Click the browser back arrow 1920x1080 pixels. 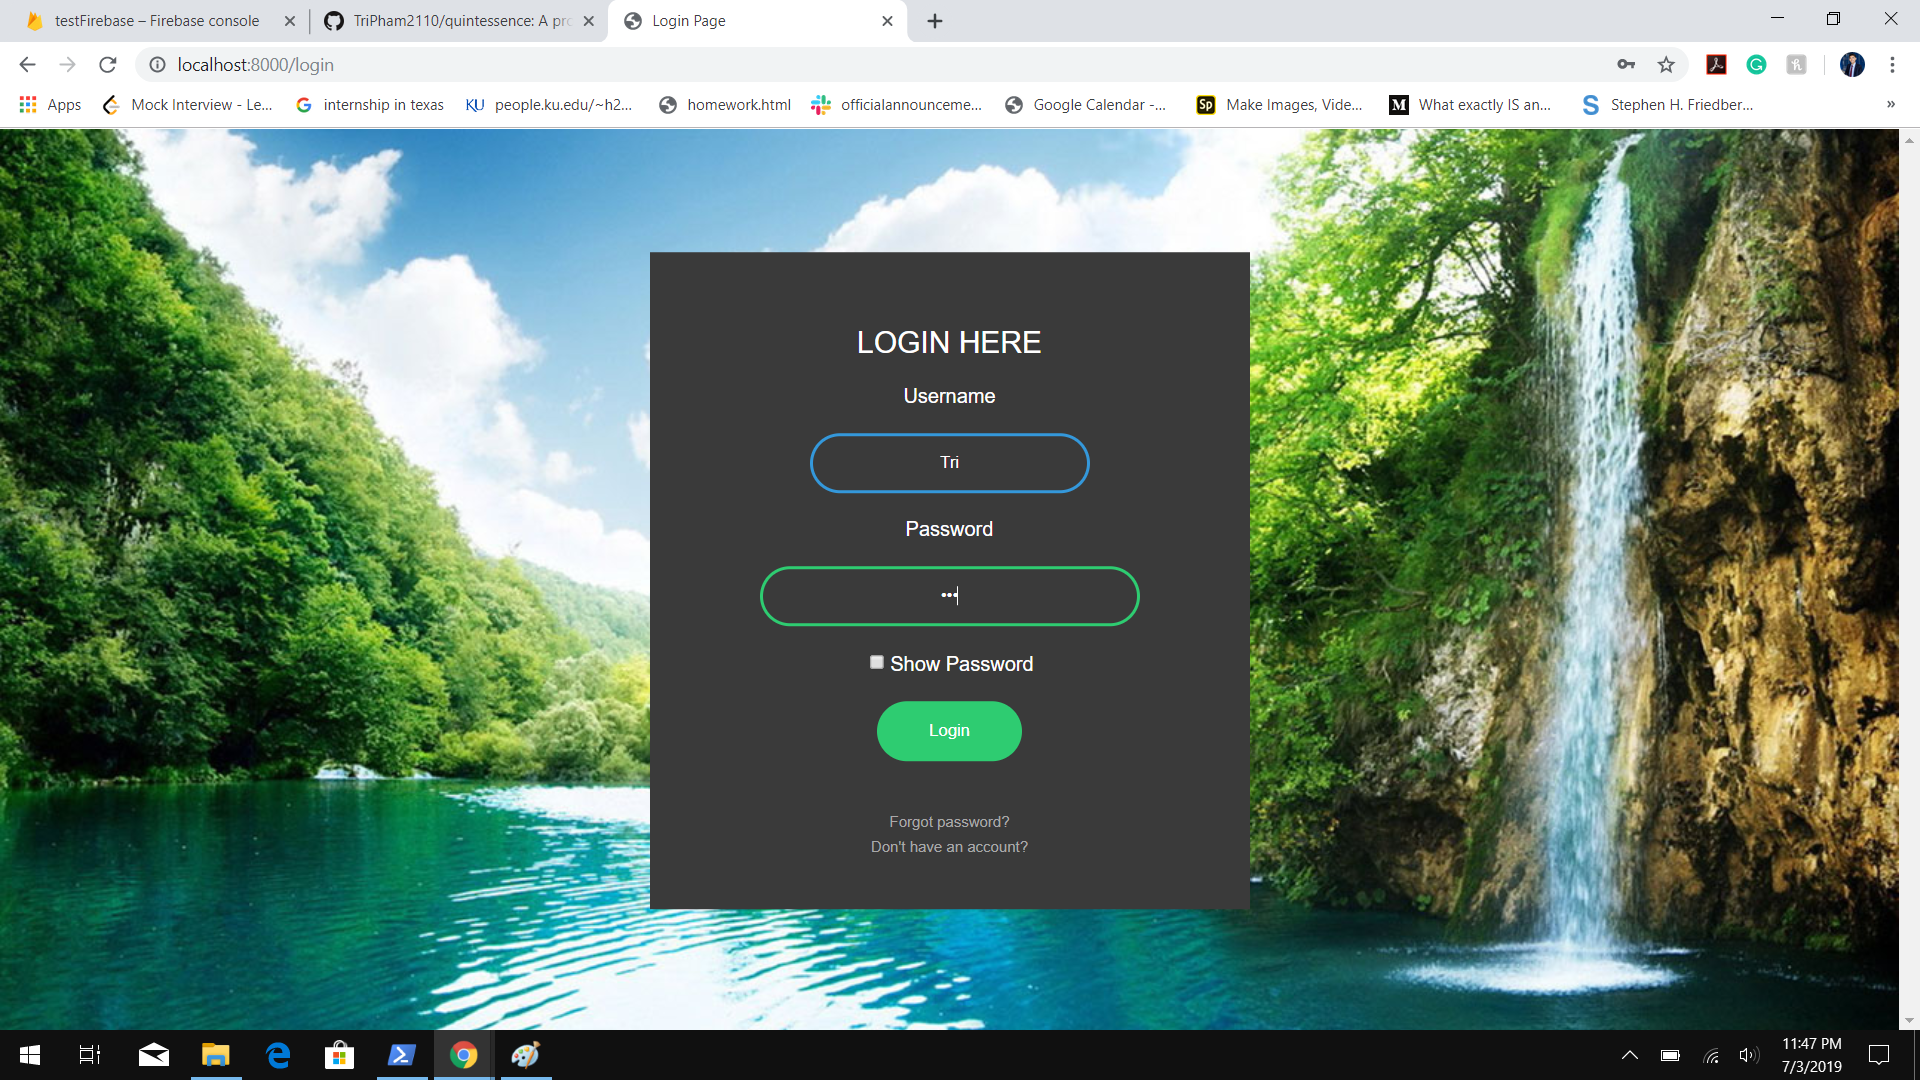(27, 65)
